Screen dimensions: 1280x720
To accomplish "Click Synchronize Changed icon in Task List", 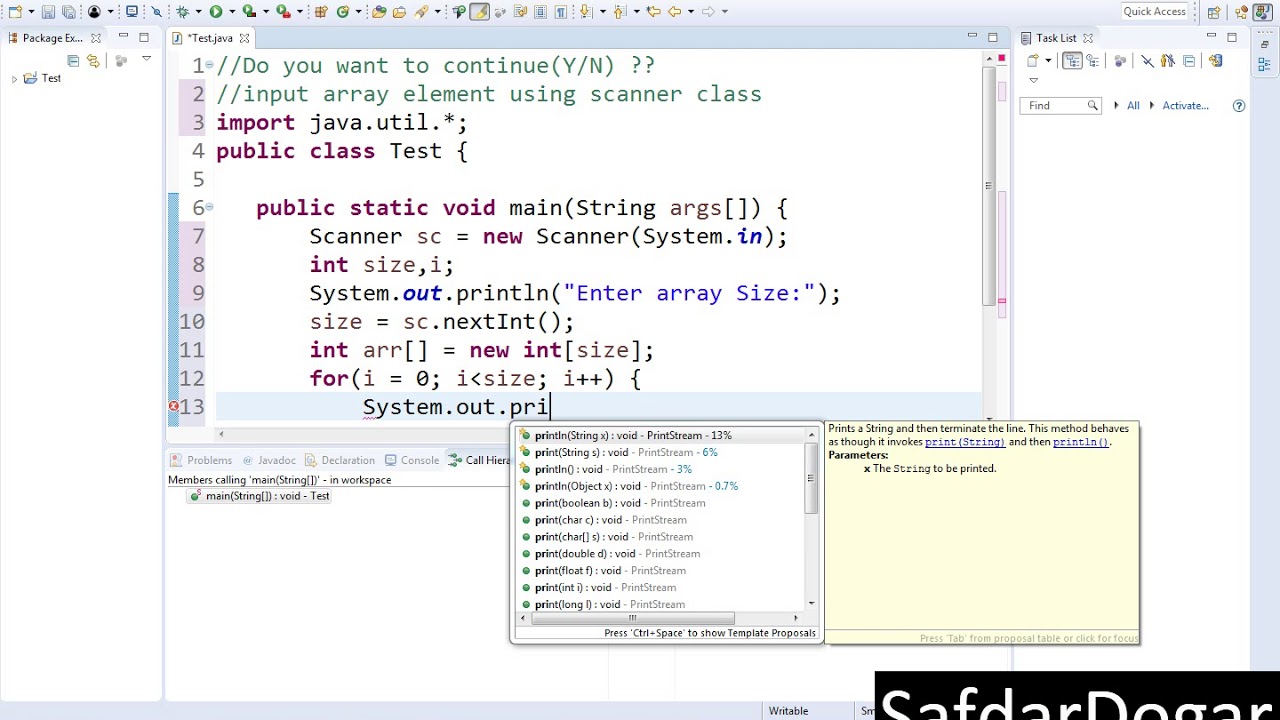I will (1216, 61).
